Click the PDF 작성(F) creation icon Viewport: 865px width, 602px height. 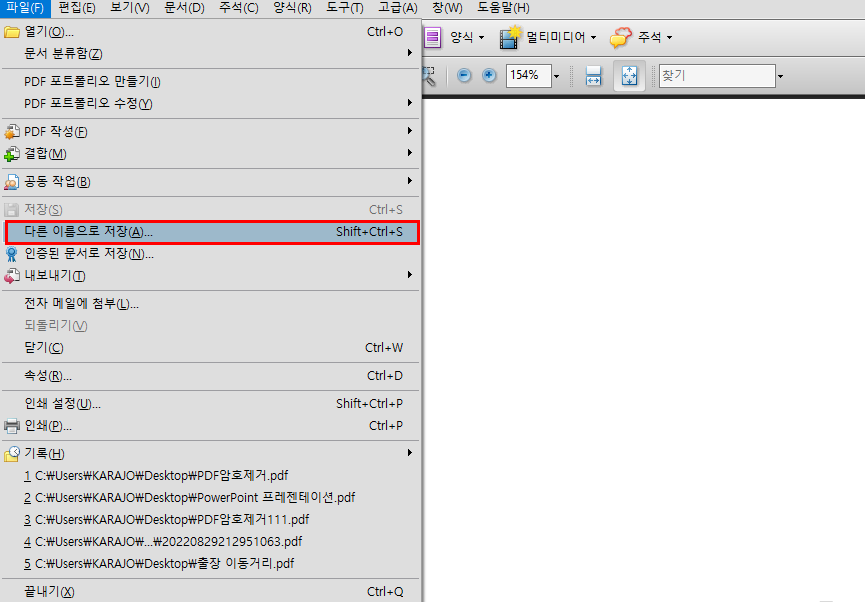[x=12, y=131]
